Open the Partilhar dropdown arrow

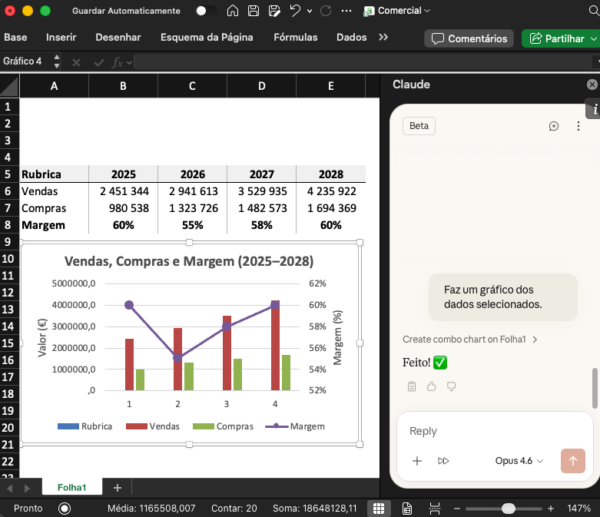click(x=591, y=38)
